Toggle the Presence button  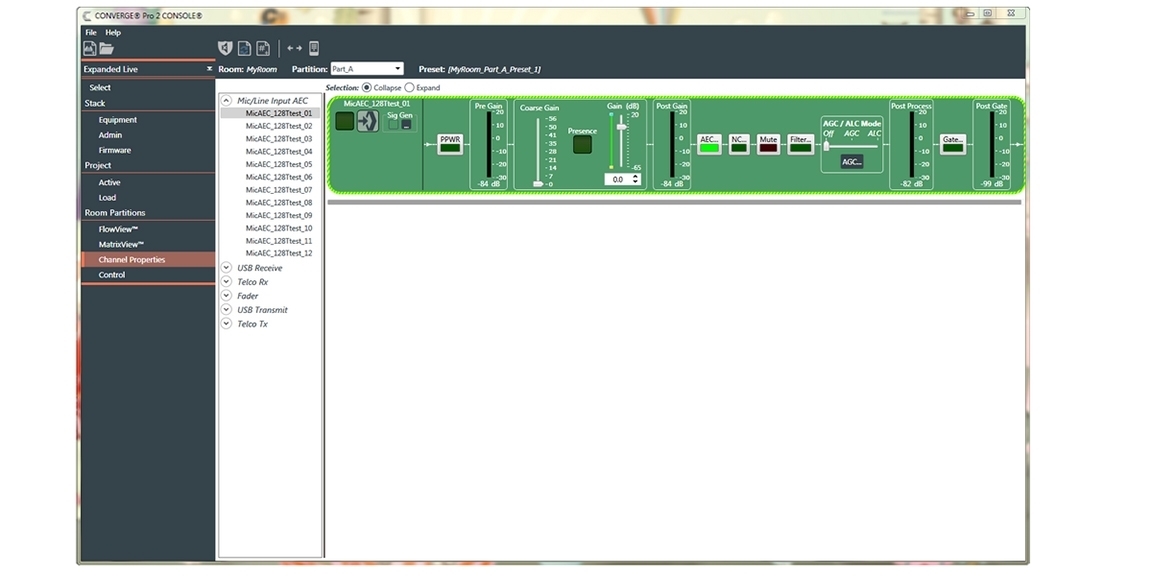pos(582,145)
